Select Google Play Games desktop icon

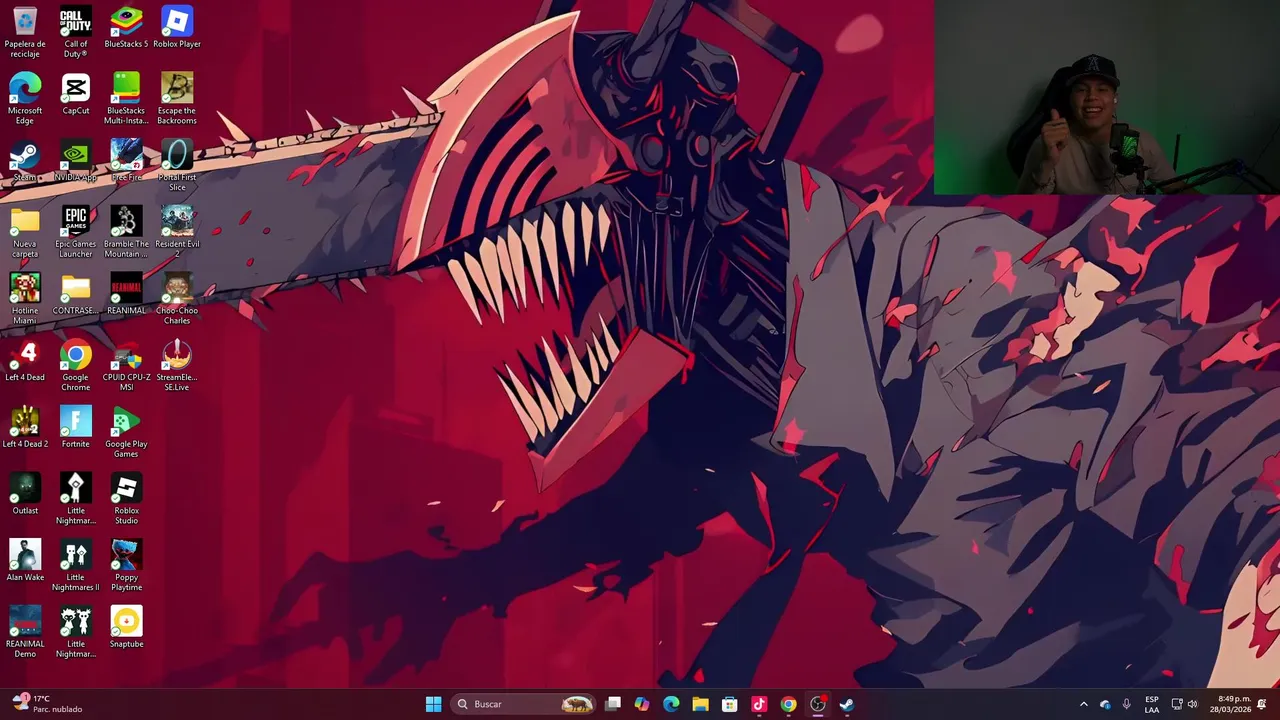pos(126,432)
